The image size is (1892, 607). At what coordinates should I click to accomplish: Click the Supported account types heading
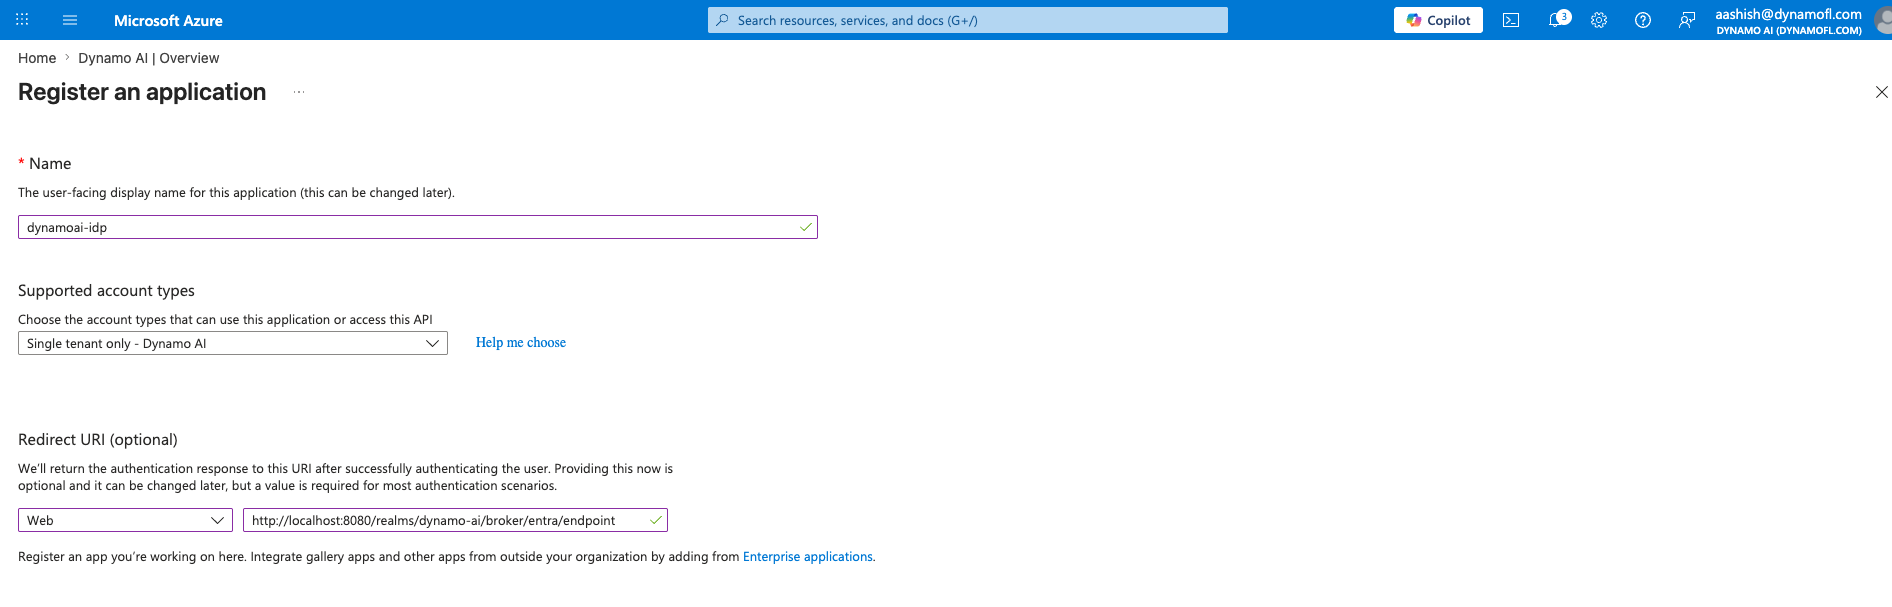pos(106,291)
